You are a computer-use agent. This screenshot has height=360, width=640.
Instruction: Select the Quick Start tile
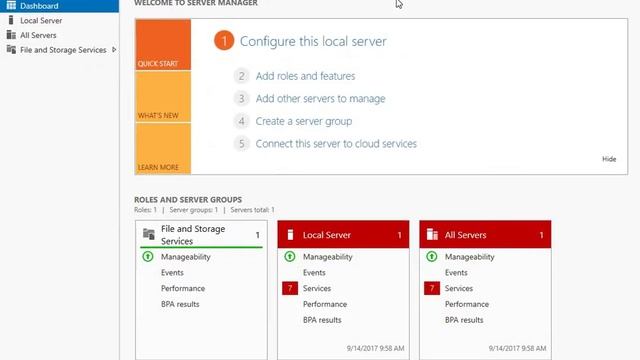163,44
